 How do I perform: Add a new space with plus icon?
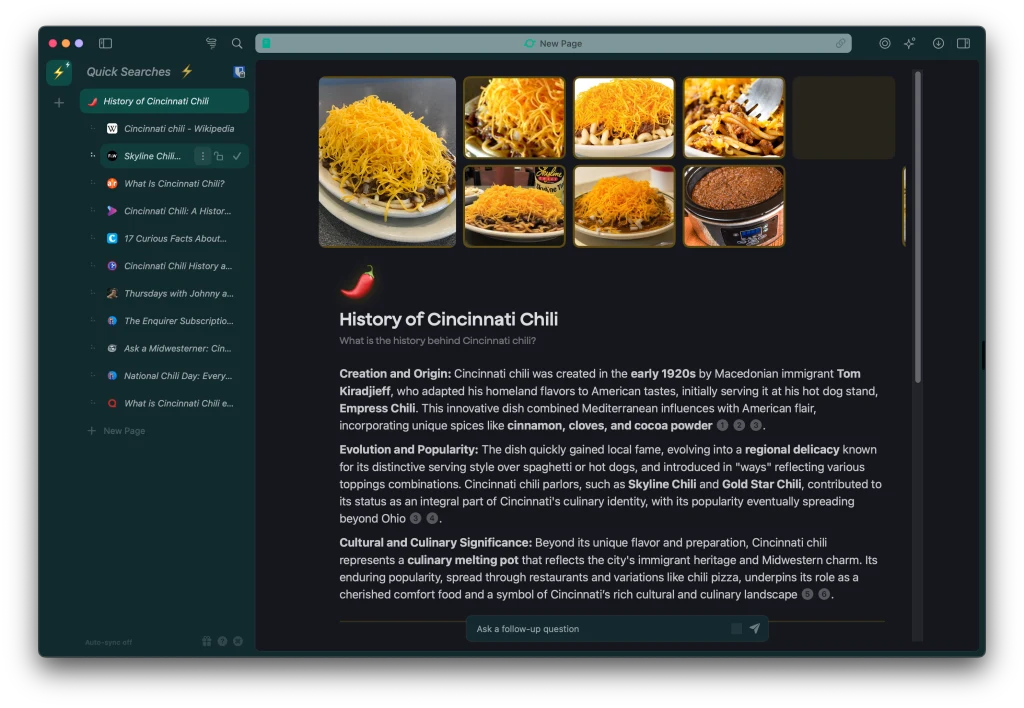point(59,103)
